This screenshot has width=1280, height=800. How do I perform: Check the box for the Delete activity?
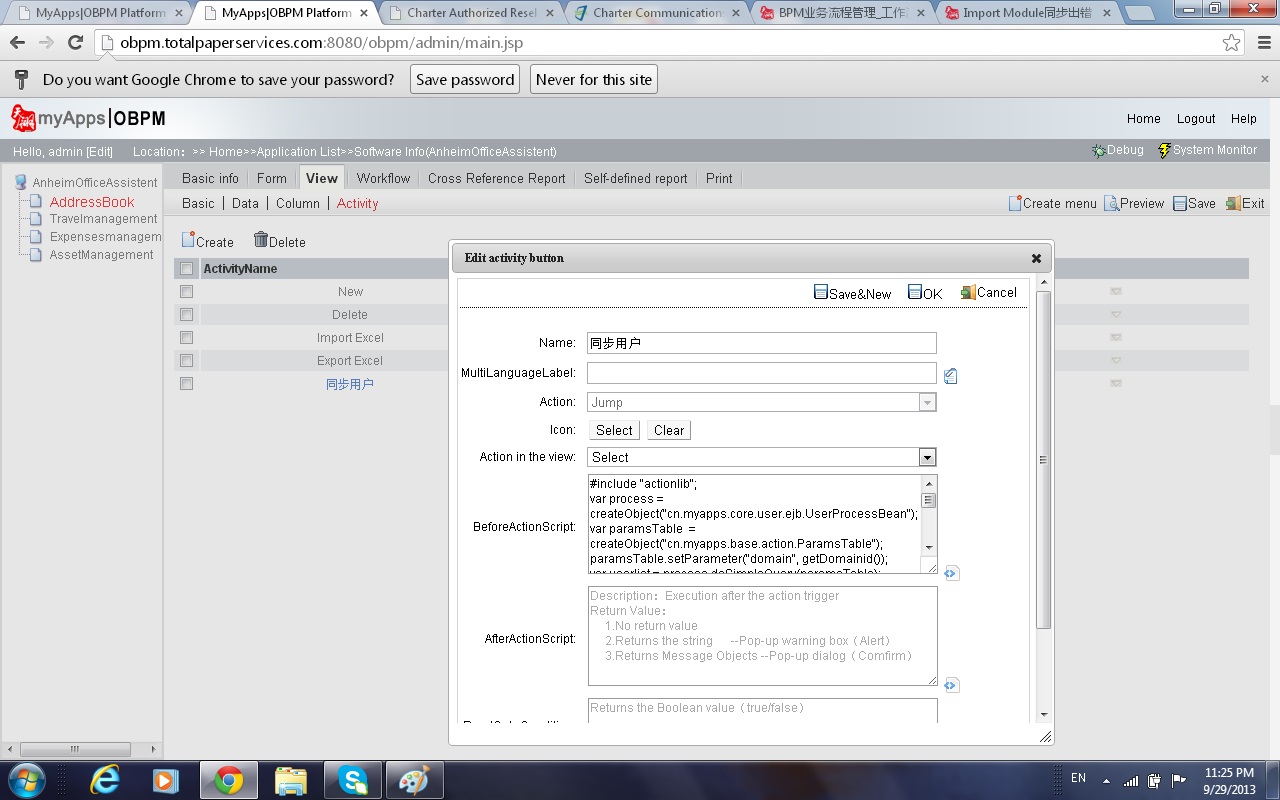click(186, 315)
